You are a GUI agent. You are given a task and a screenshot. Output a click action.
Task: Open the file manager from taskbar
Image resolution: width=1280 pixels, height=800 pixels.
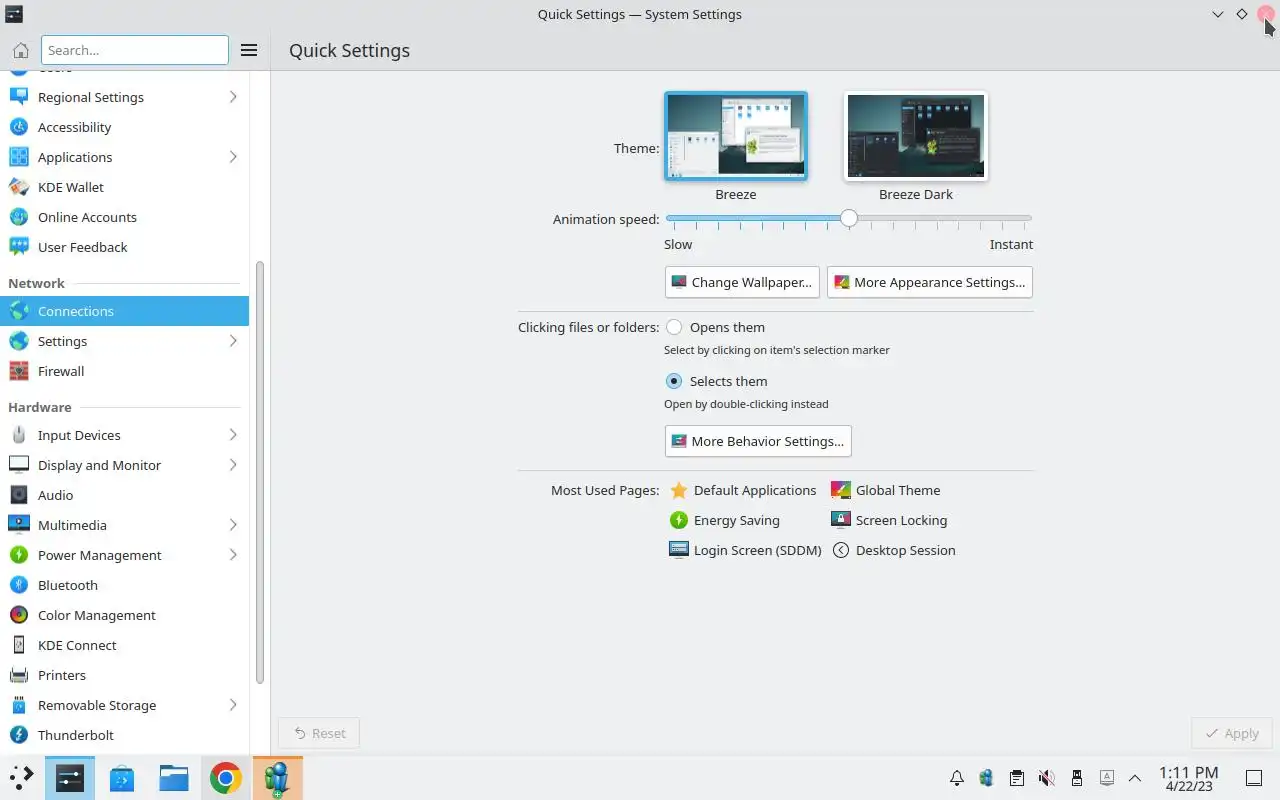click(x=173, y=778)
